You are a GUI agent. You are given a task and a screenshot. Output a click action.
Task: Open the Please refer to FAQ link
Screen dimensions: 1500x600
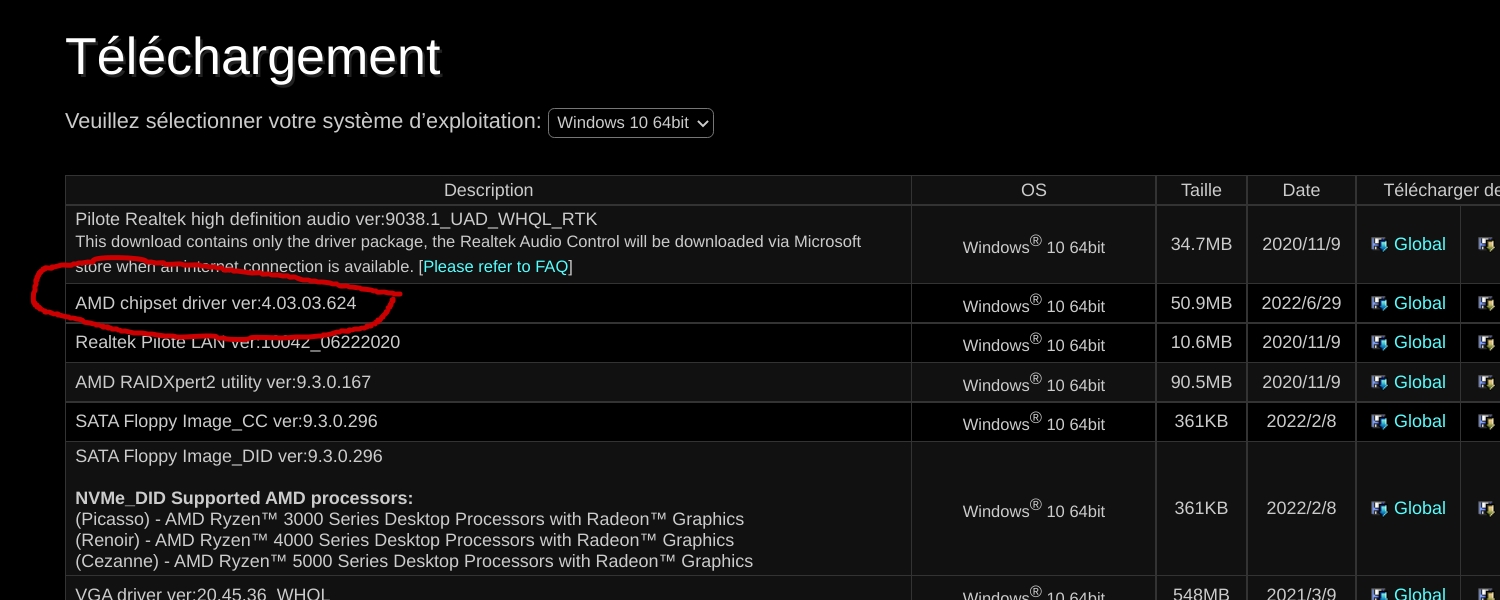click(x=496, y=266)
